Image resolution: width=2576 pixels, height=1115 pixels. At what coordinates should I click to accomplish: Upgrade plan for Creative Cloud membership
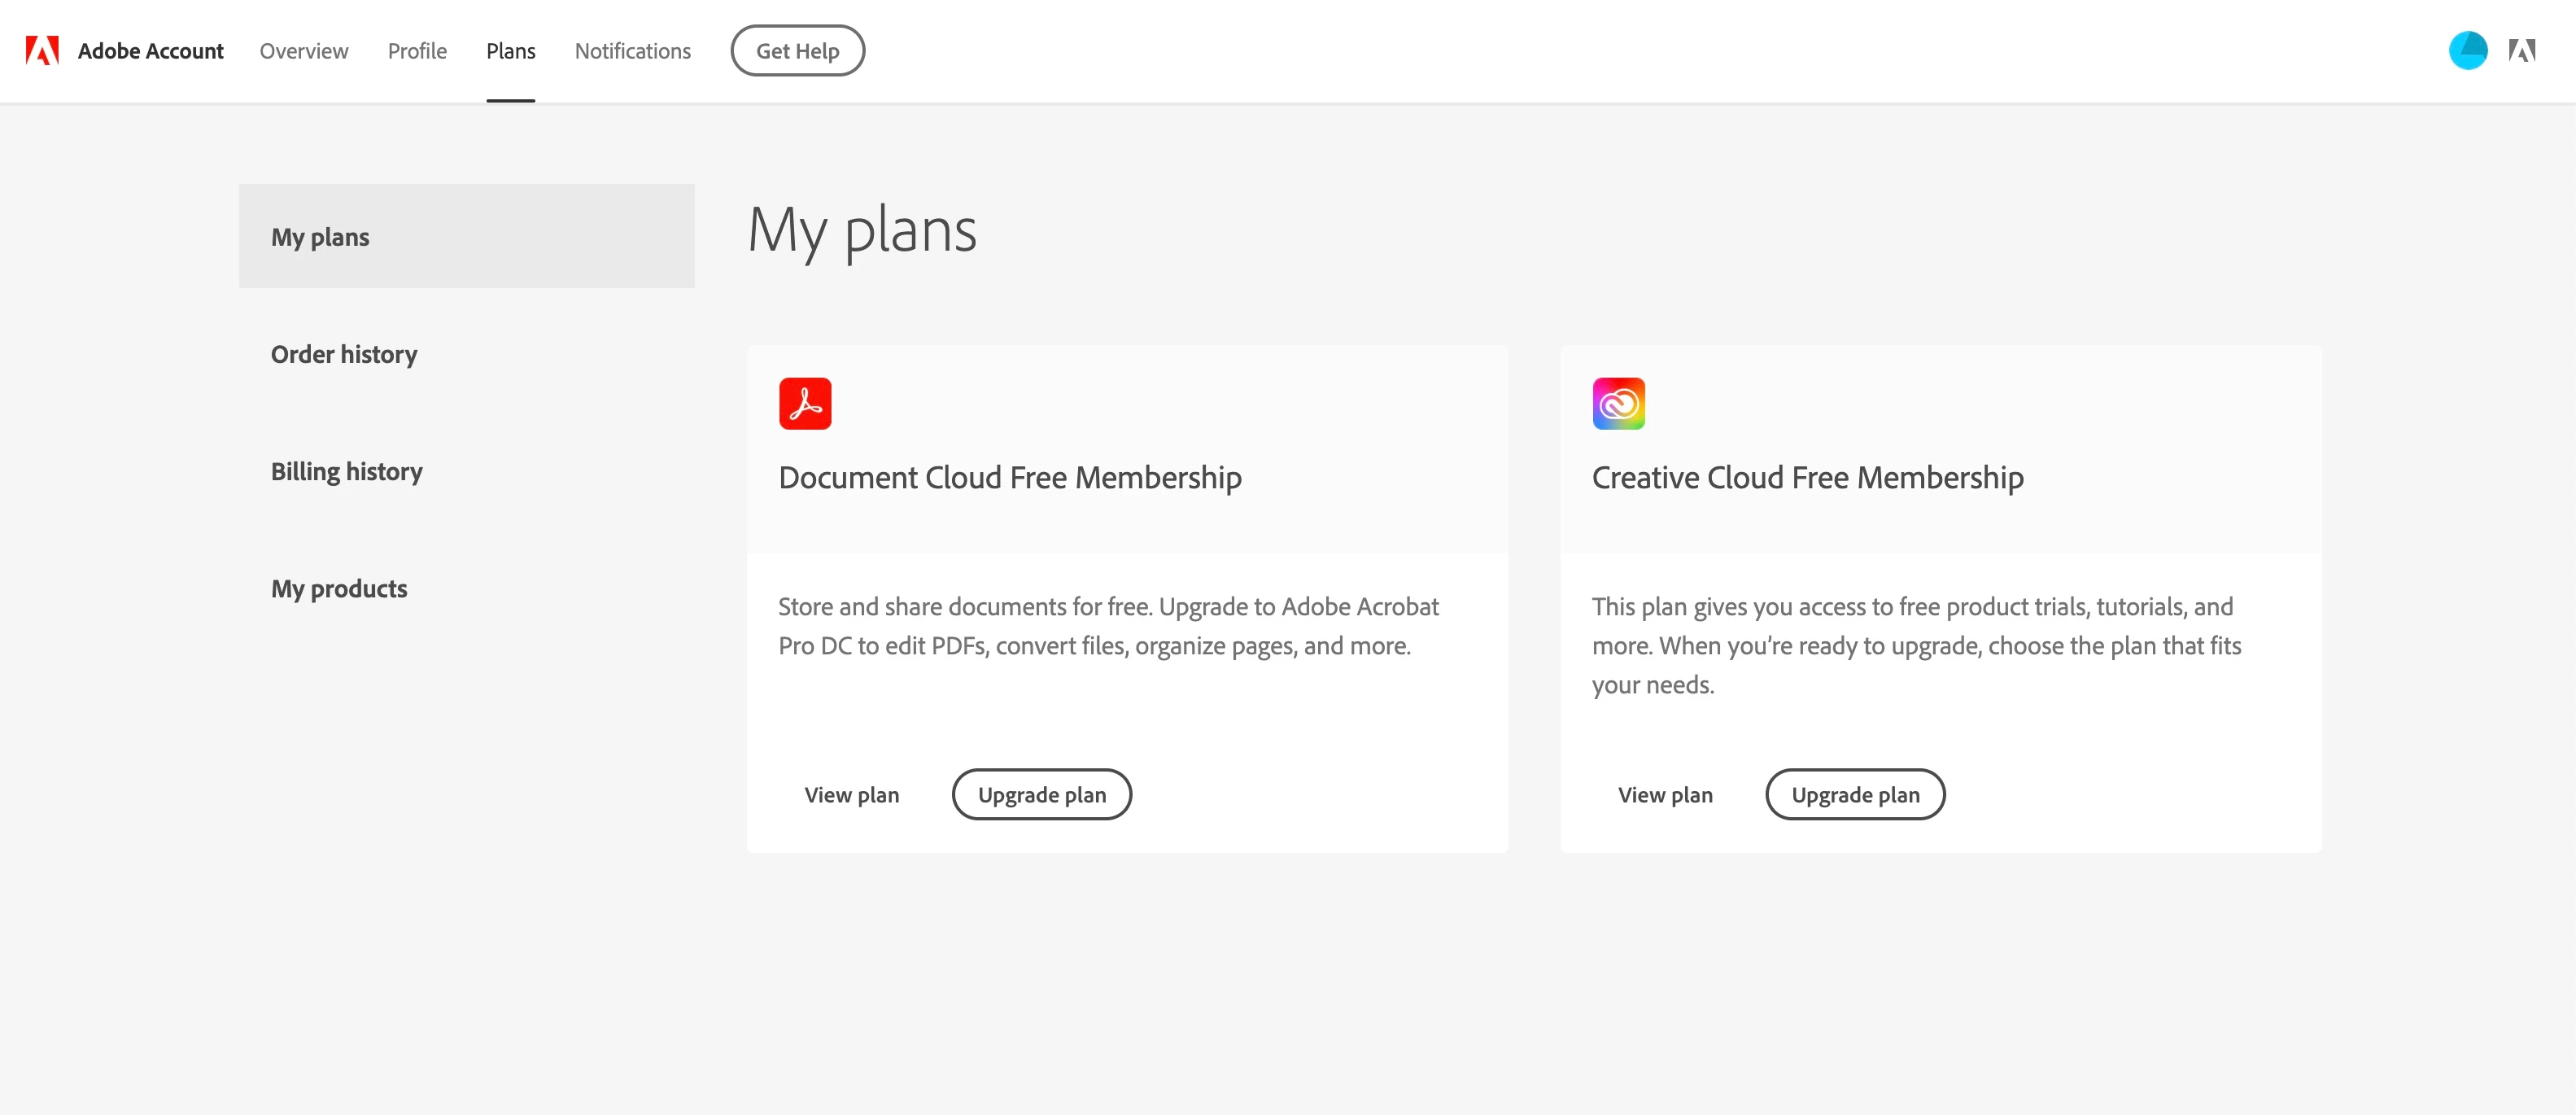tap(1854, 794)
